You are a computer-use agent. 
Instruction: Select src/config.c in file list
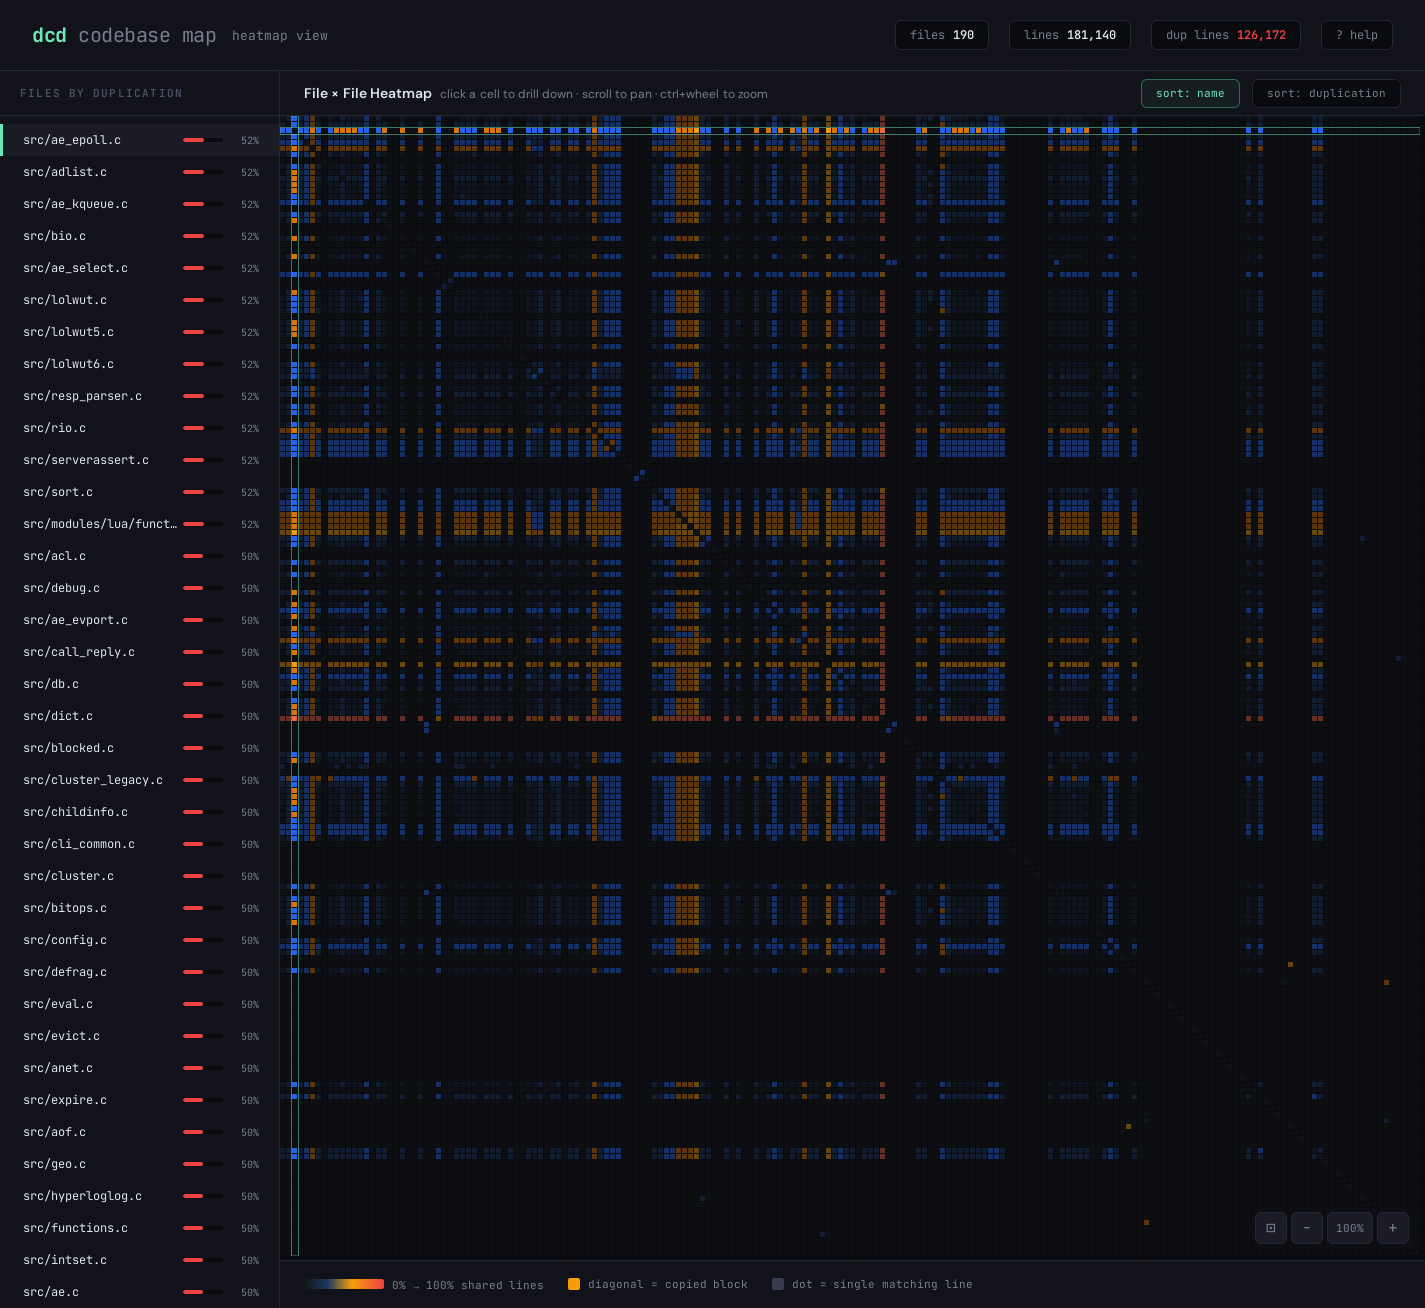point(140,940)
